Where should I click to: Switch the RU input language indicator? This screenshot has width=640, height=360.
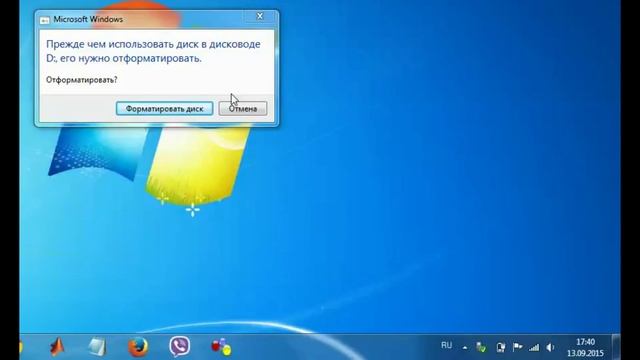click(446, 345)
